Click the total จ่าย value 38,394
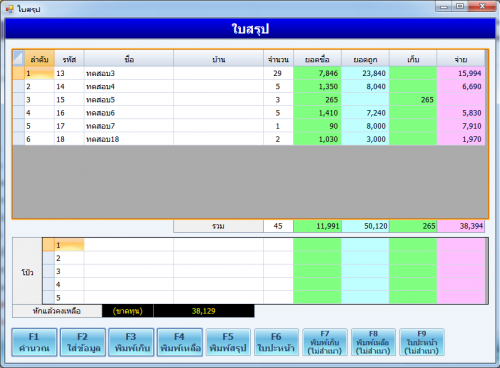 click(461, 226)
